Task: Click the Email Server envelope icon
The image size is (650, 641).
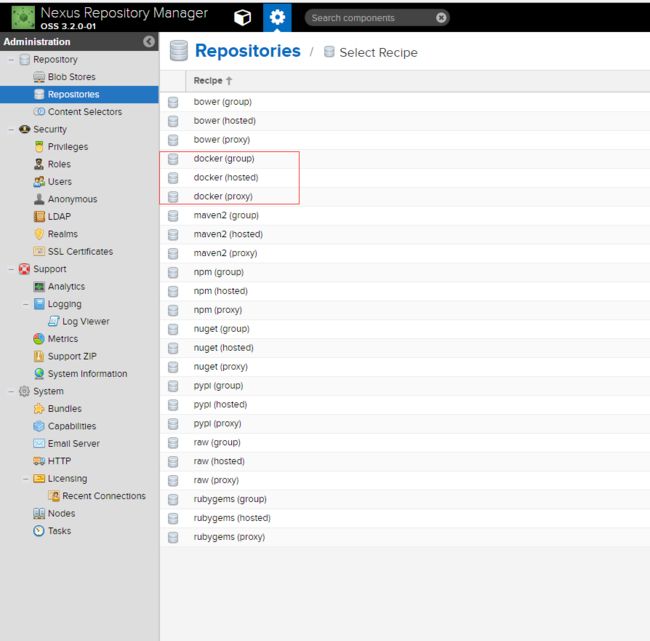Action: coord(39,444)
